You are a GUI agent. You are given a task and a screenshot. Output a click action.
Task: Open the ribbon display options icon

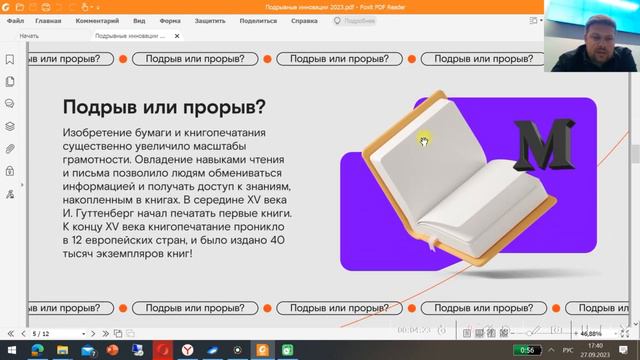pos(533,20)
